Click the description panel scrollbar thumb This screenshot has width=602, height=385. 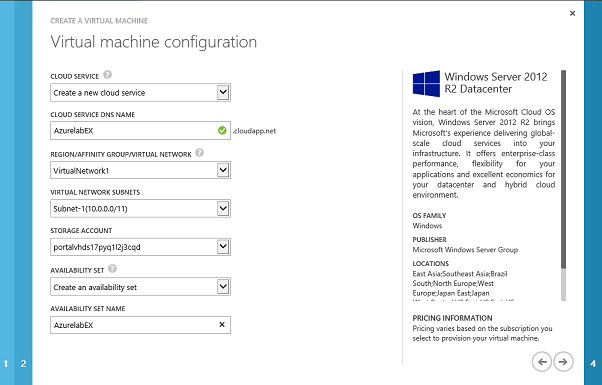pos(563,169)
